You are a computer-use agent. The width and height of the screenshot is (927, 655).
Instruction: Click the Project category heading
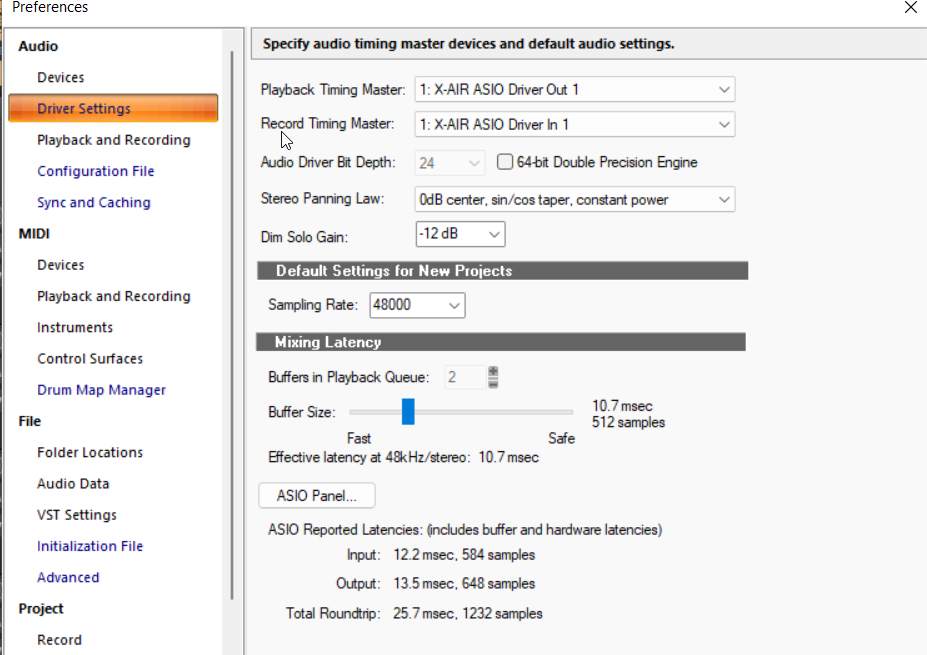tap(41, 609)
